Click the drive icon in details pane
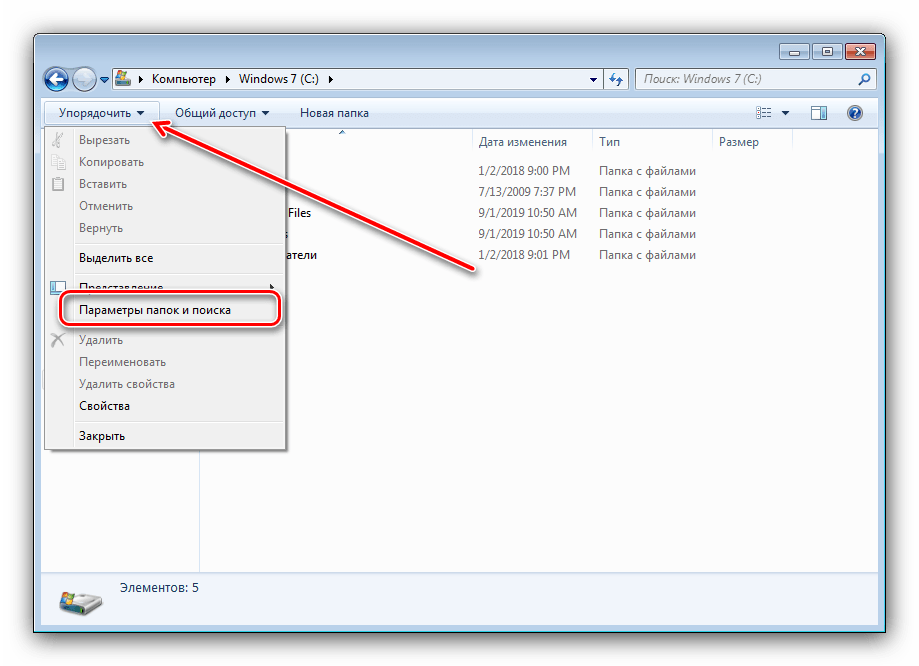Viewport: 919px width, 666px height. point(80,602)
